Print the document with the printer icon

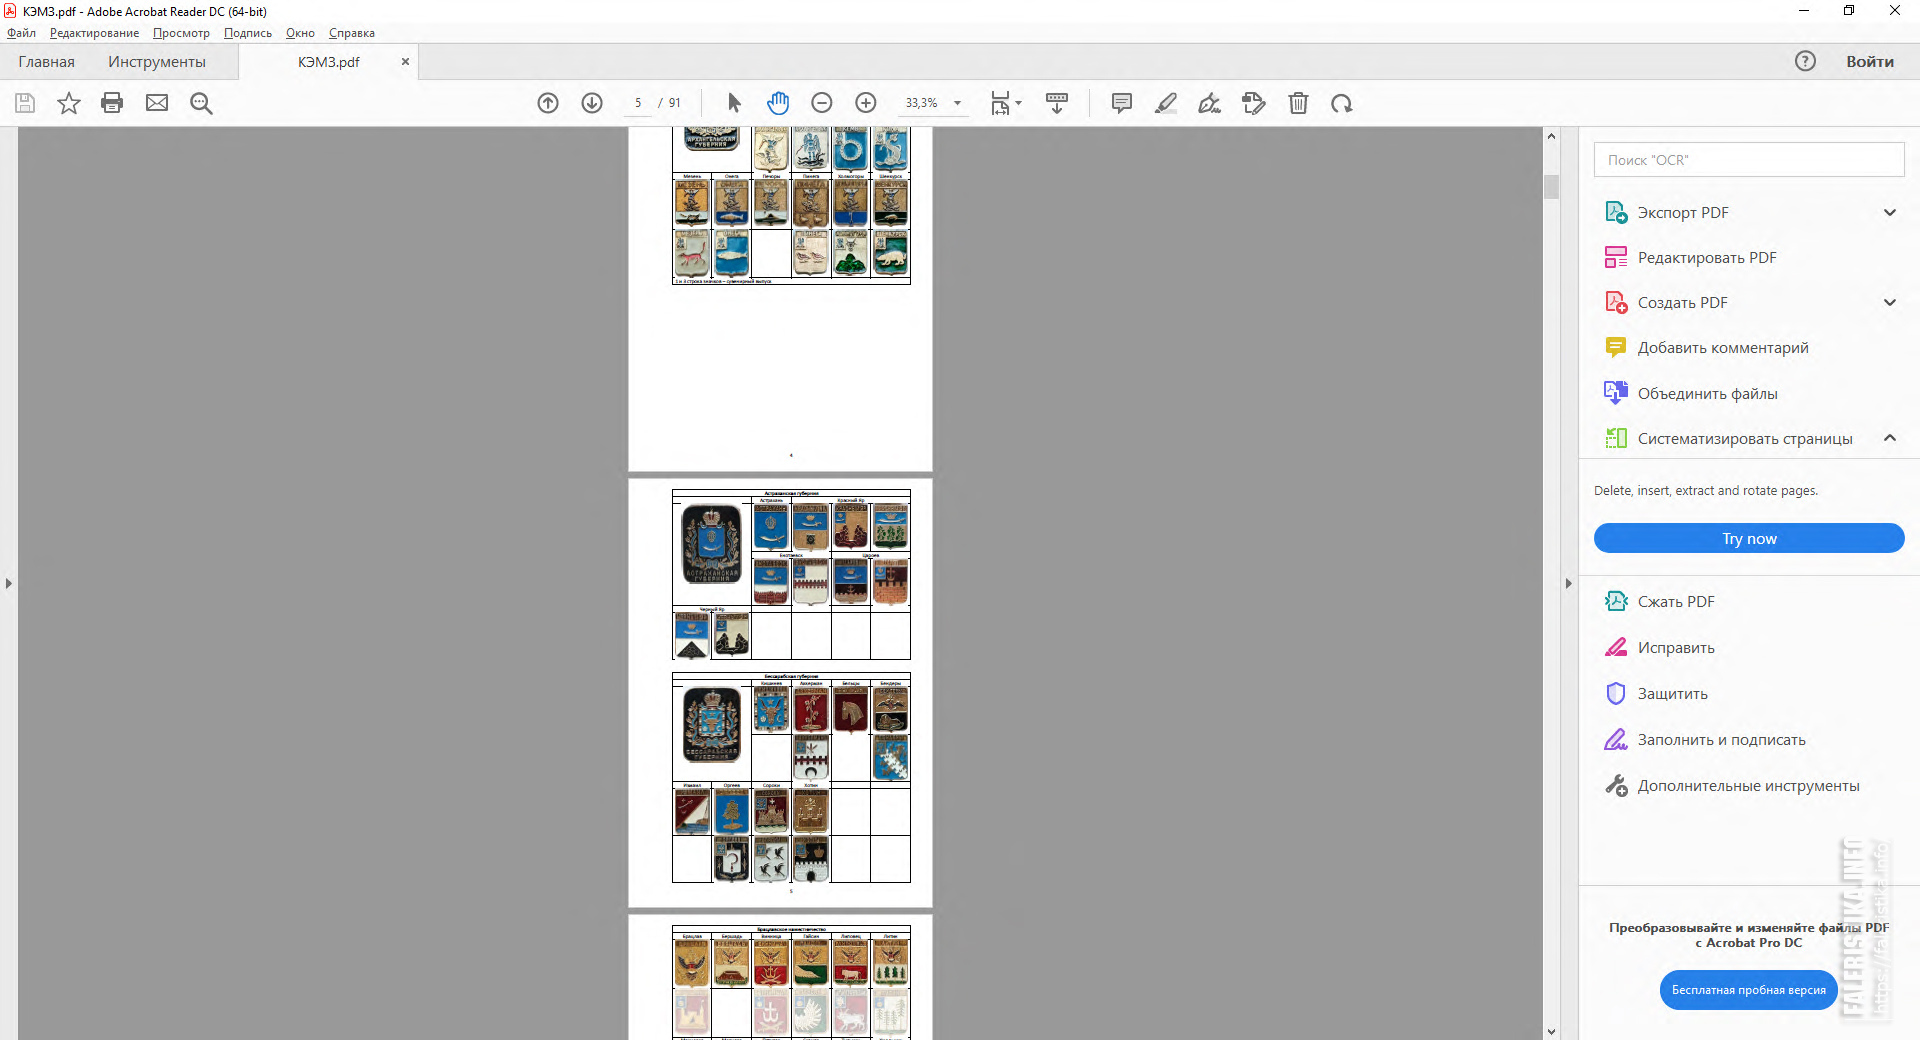point(112,103)
